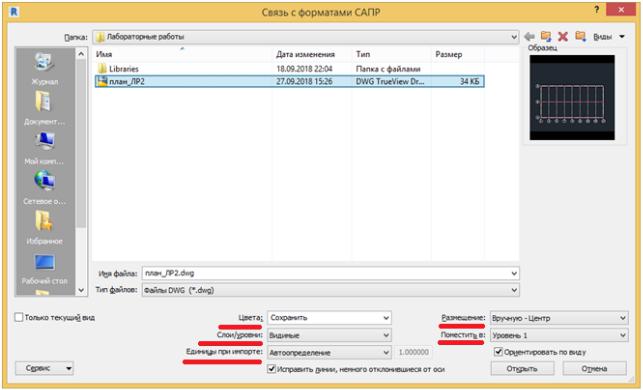
Task: Open the Виды views dropdown
Action: 609,37
